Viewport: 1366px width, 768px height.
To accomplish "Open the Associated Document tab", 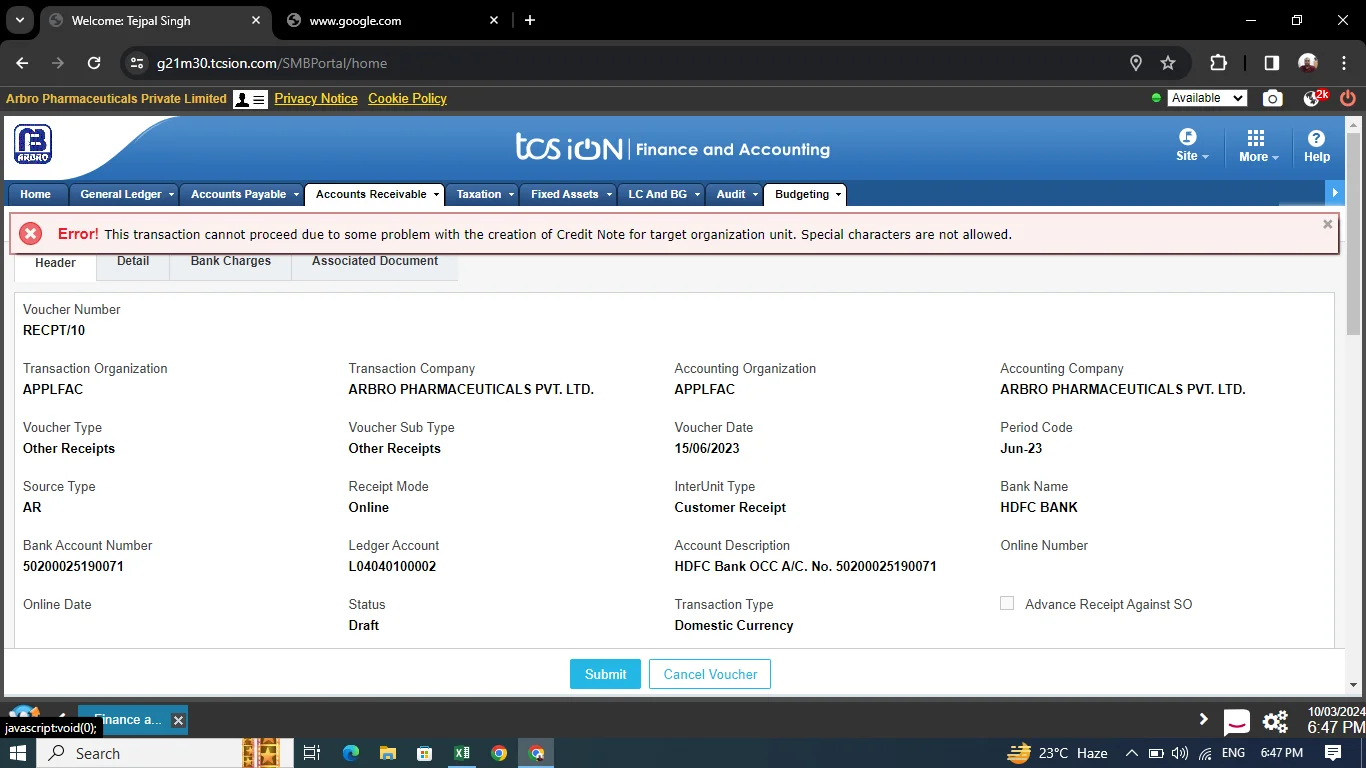I will coord(375,261).
